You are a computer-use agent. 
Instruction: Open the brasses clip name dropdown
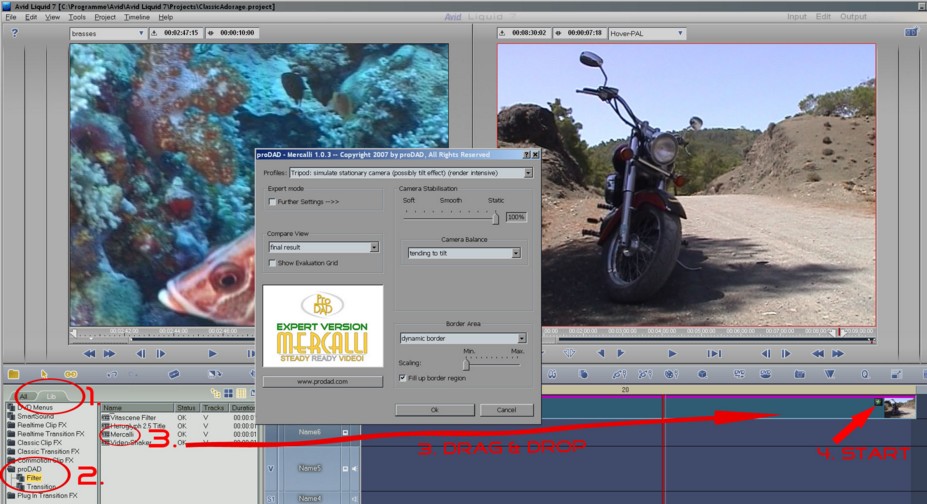pyautogui.click(x=107, y=33)
